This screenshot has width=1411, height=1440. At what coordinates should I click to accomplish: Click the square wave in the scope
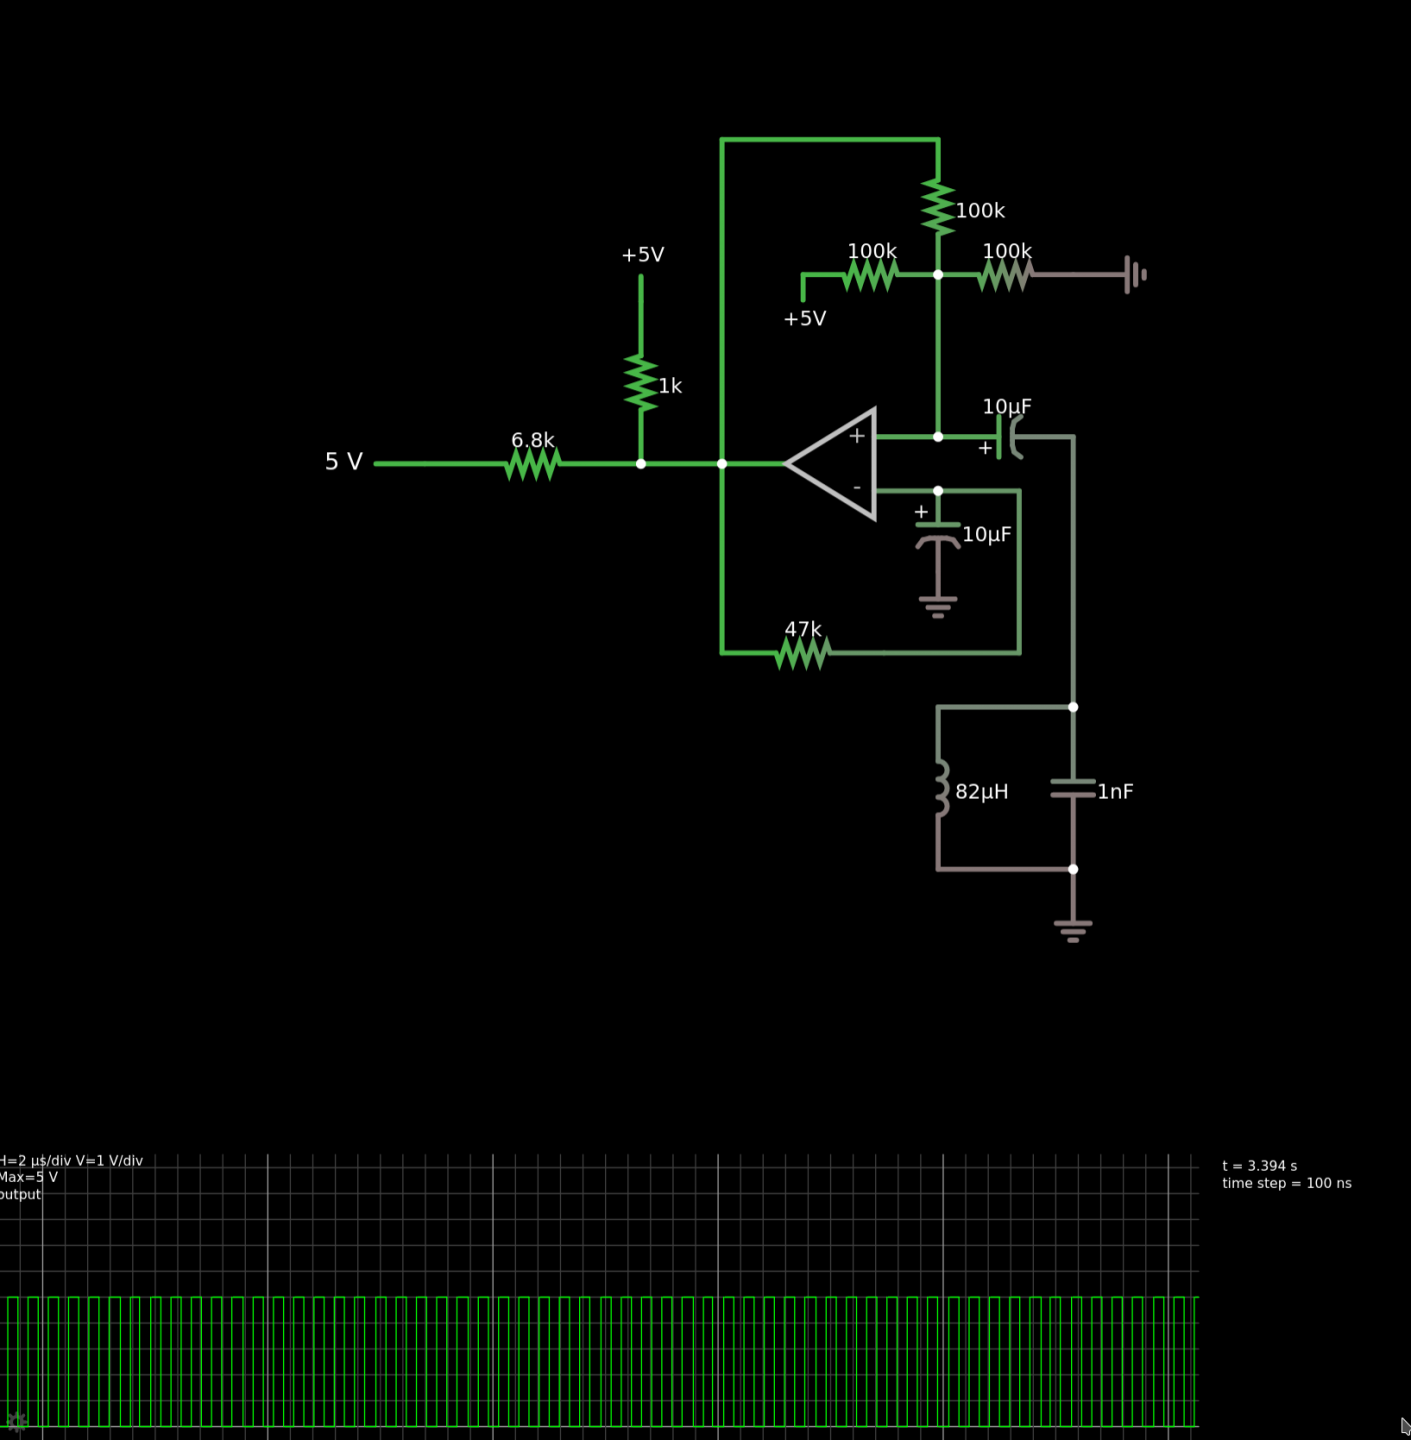600,1360
